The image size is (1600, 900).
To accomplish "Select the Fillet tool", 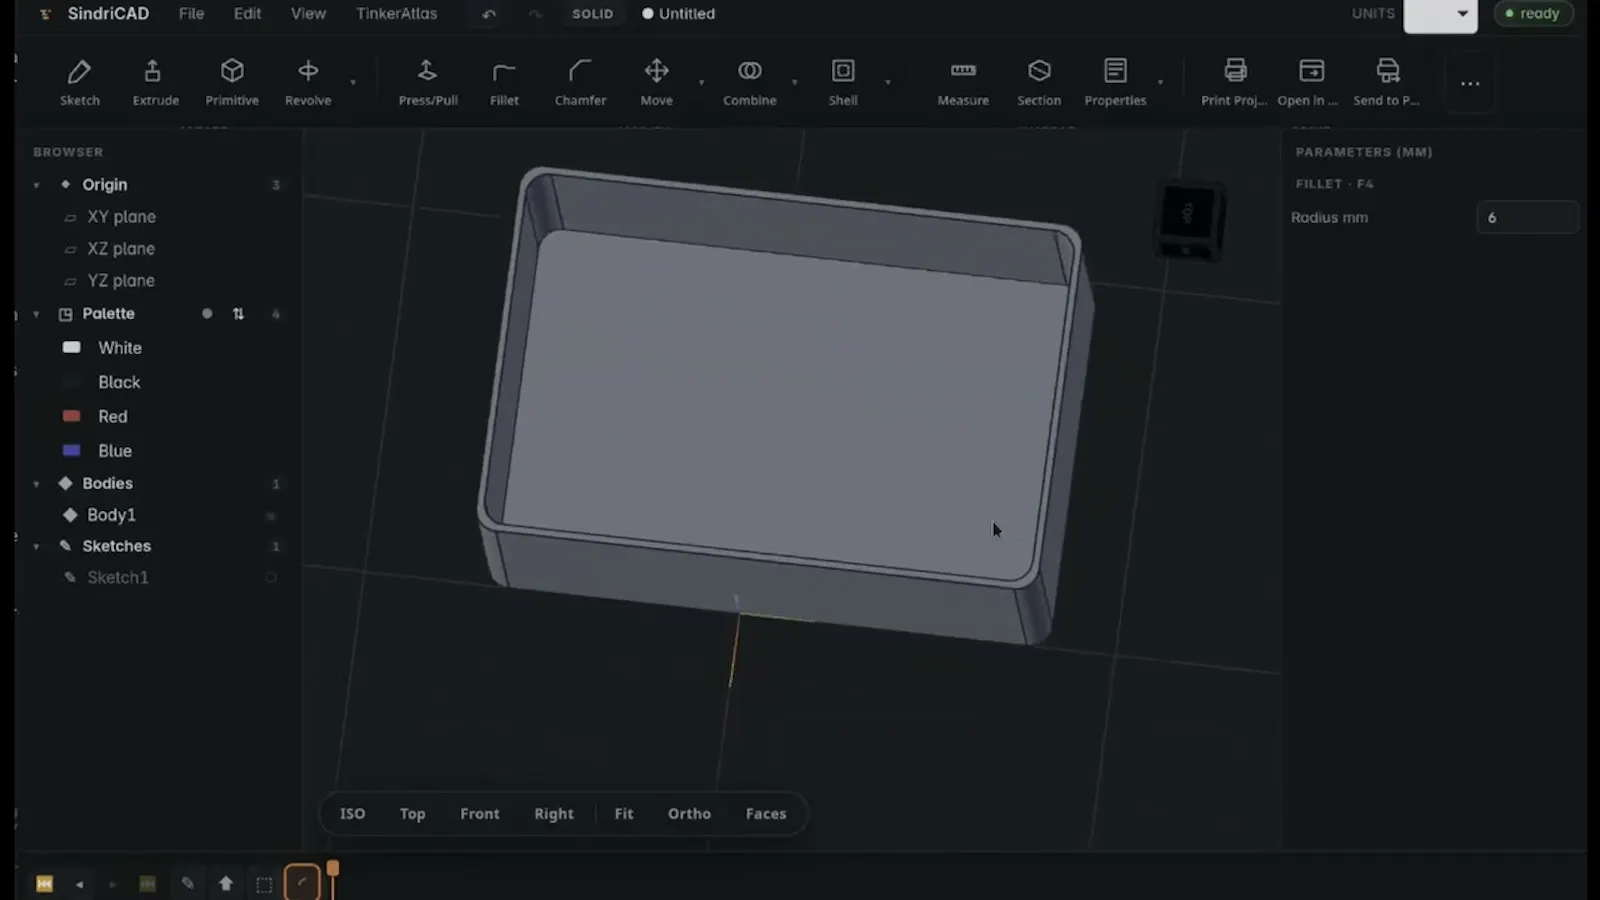I will tap(504, 82).
